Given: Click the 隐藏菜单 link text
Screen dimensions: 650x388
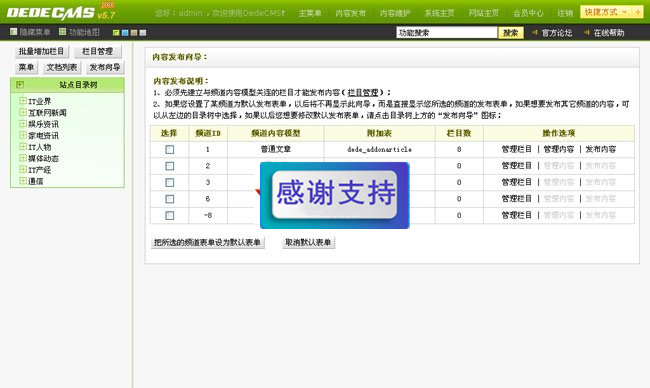Looking at the screenshot, I should pos(35,32).
